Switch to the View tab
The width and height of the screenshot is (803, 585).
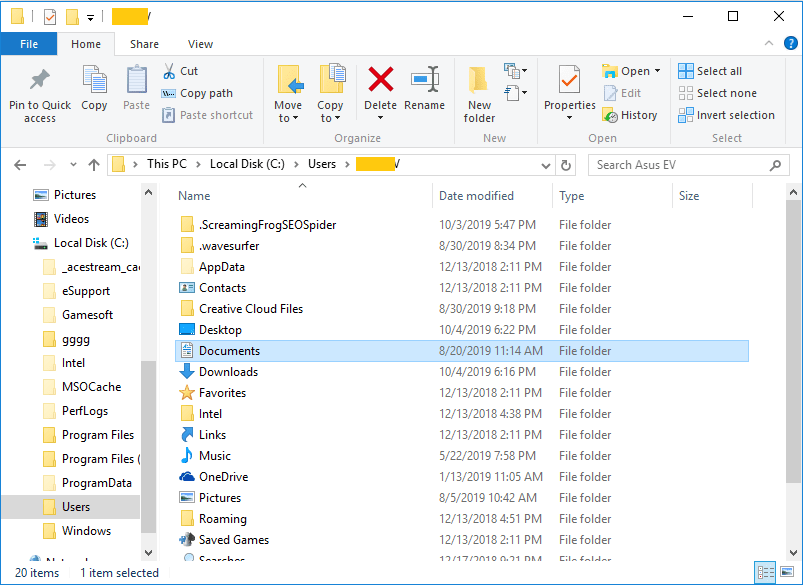click(x=200, y=43)
